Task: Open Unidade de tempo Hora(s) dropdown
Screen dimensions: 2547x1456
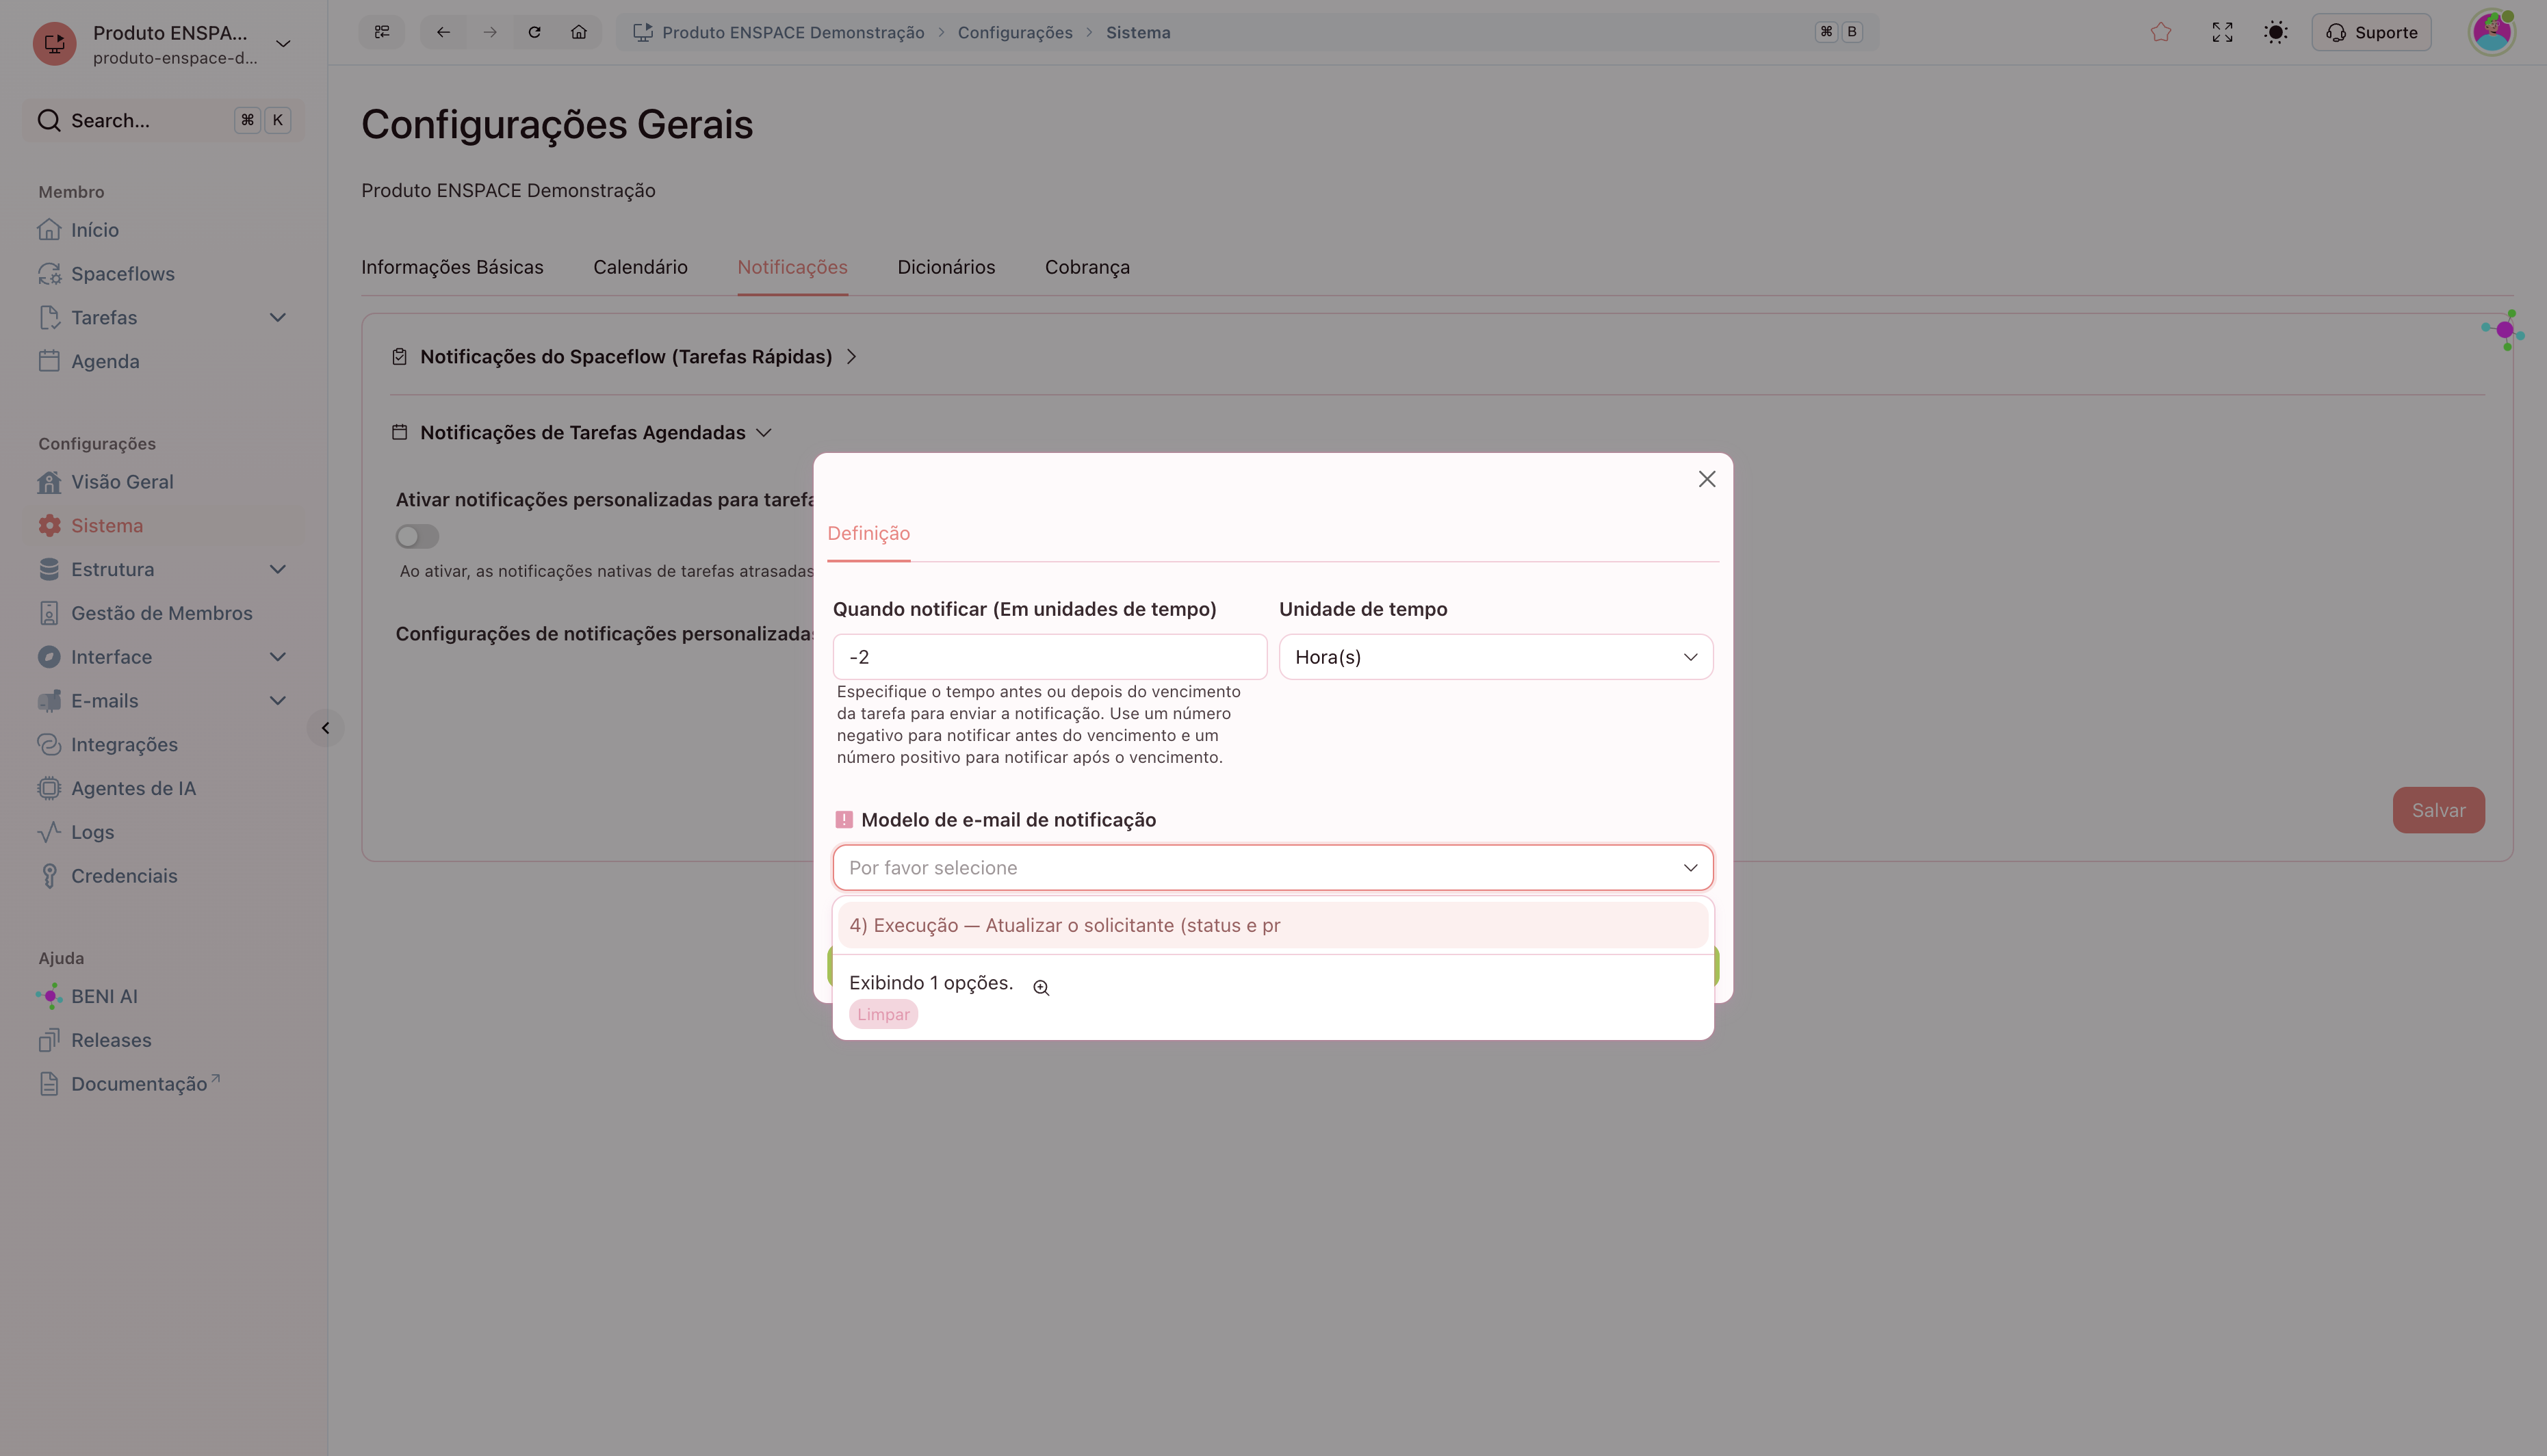Action: pos(1495,657)
